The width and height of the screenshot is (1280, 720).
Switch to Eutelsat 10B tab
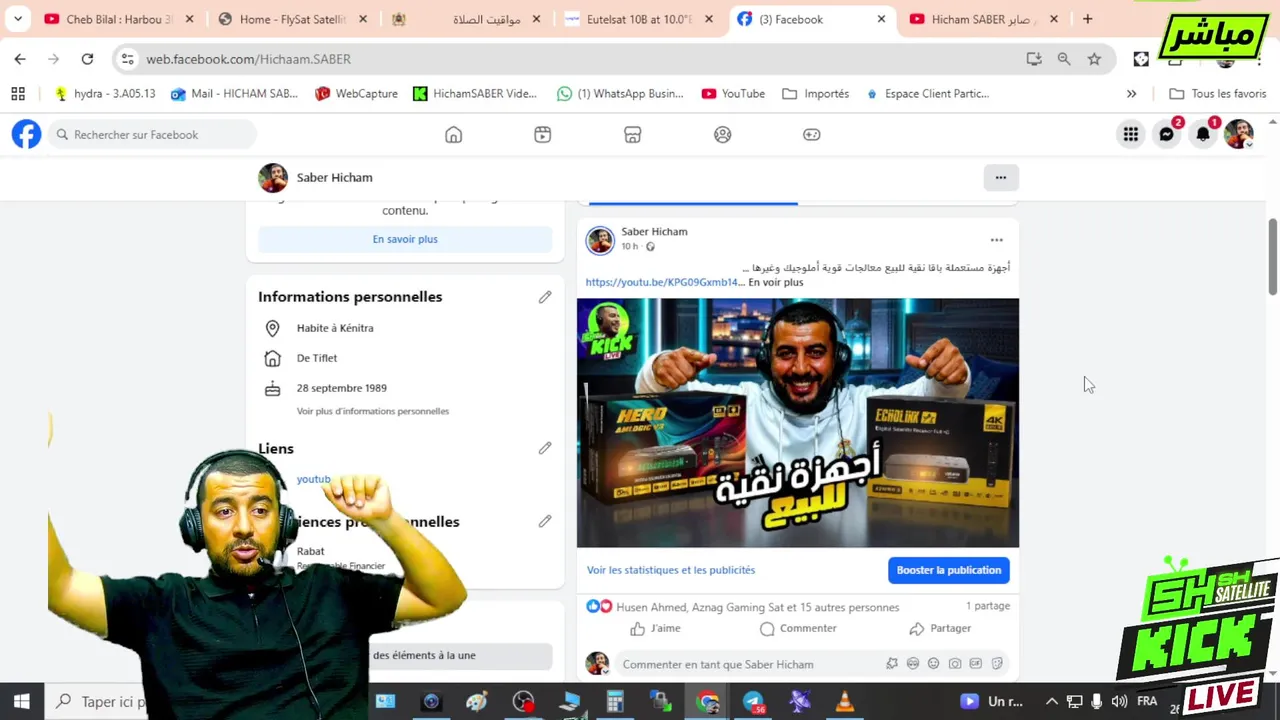640,19
